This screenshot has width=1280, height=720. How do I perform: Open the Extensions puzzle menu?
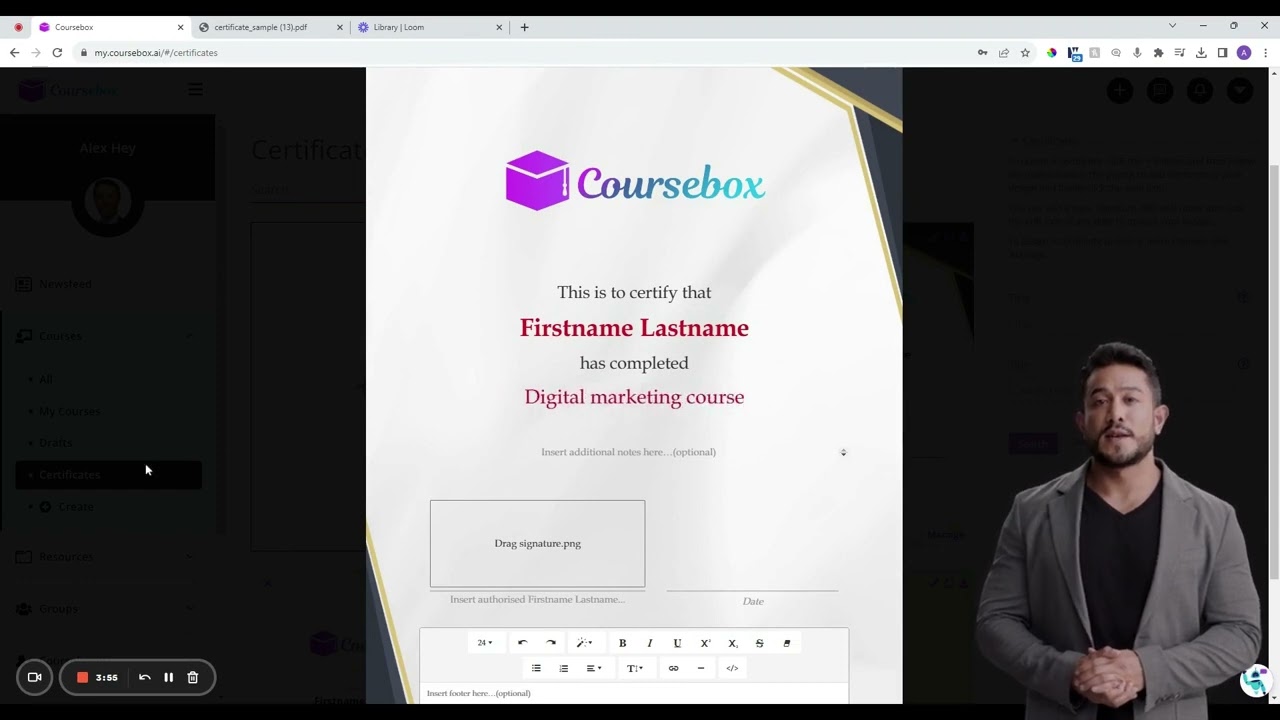click(x=1158, y=53)
